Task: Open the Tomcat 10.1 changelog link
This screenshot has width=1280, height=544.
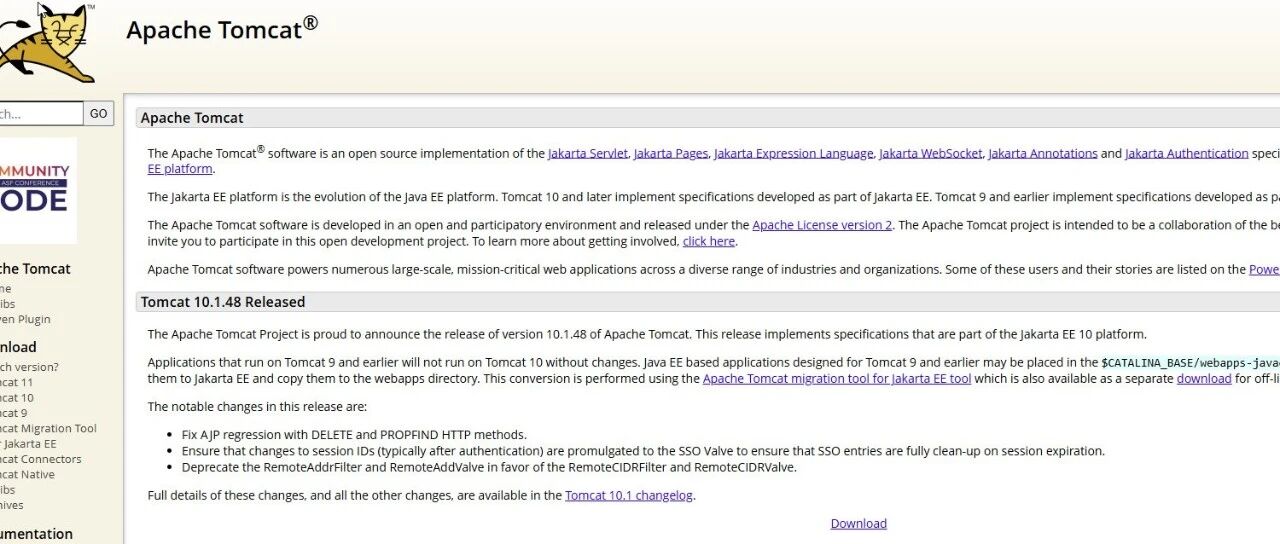Action: pyautogui.click(x=629, y=495)
